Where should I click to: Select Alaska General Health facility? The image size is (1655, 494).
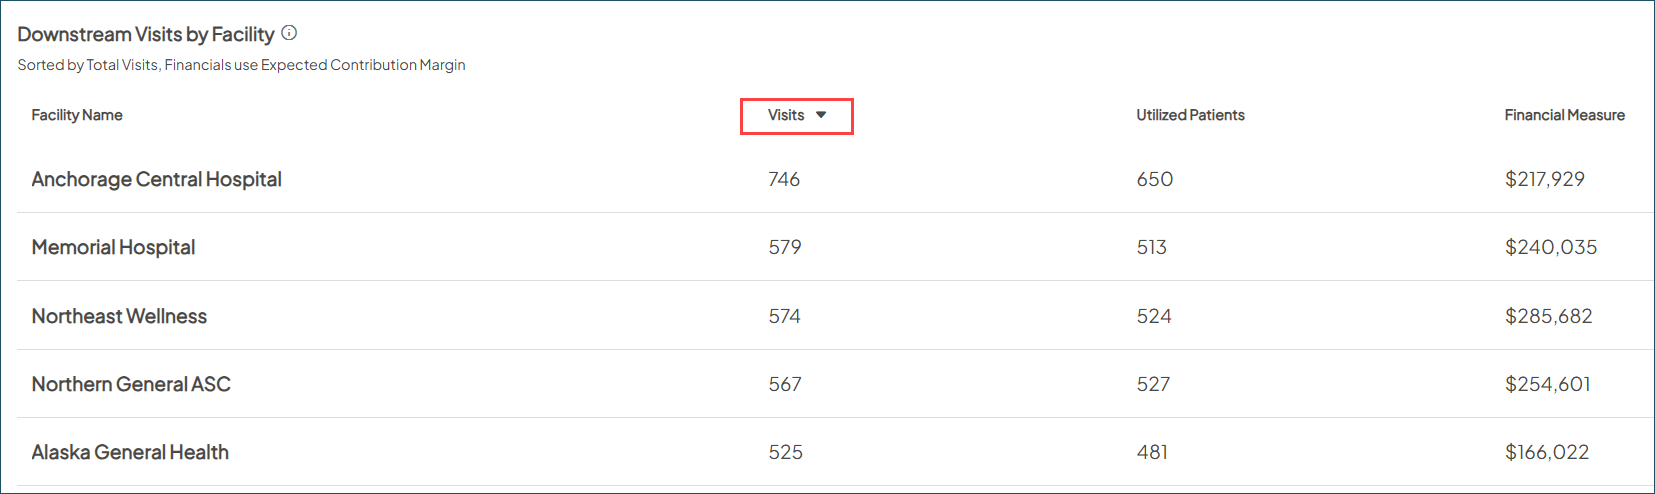130,452
